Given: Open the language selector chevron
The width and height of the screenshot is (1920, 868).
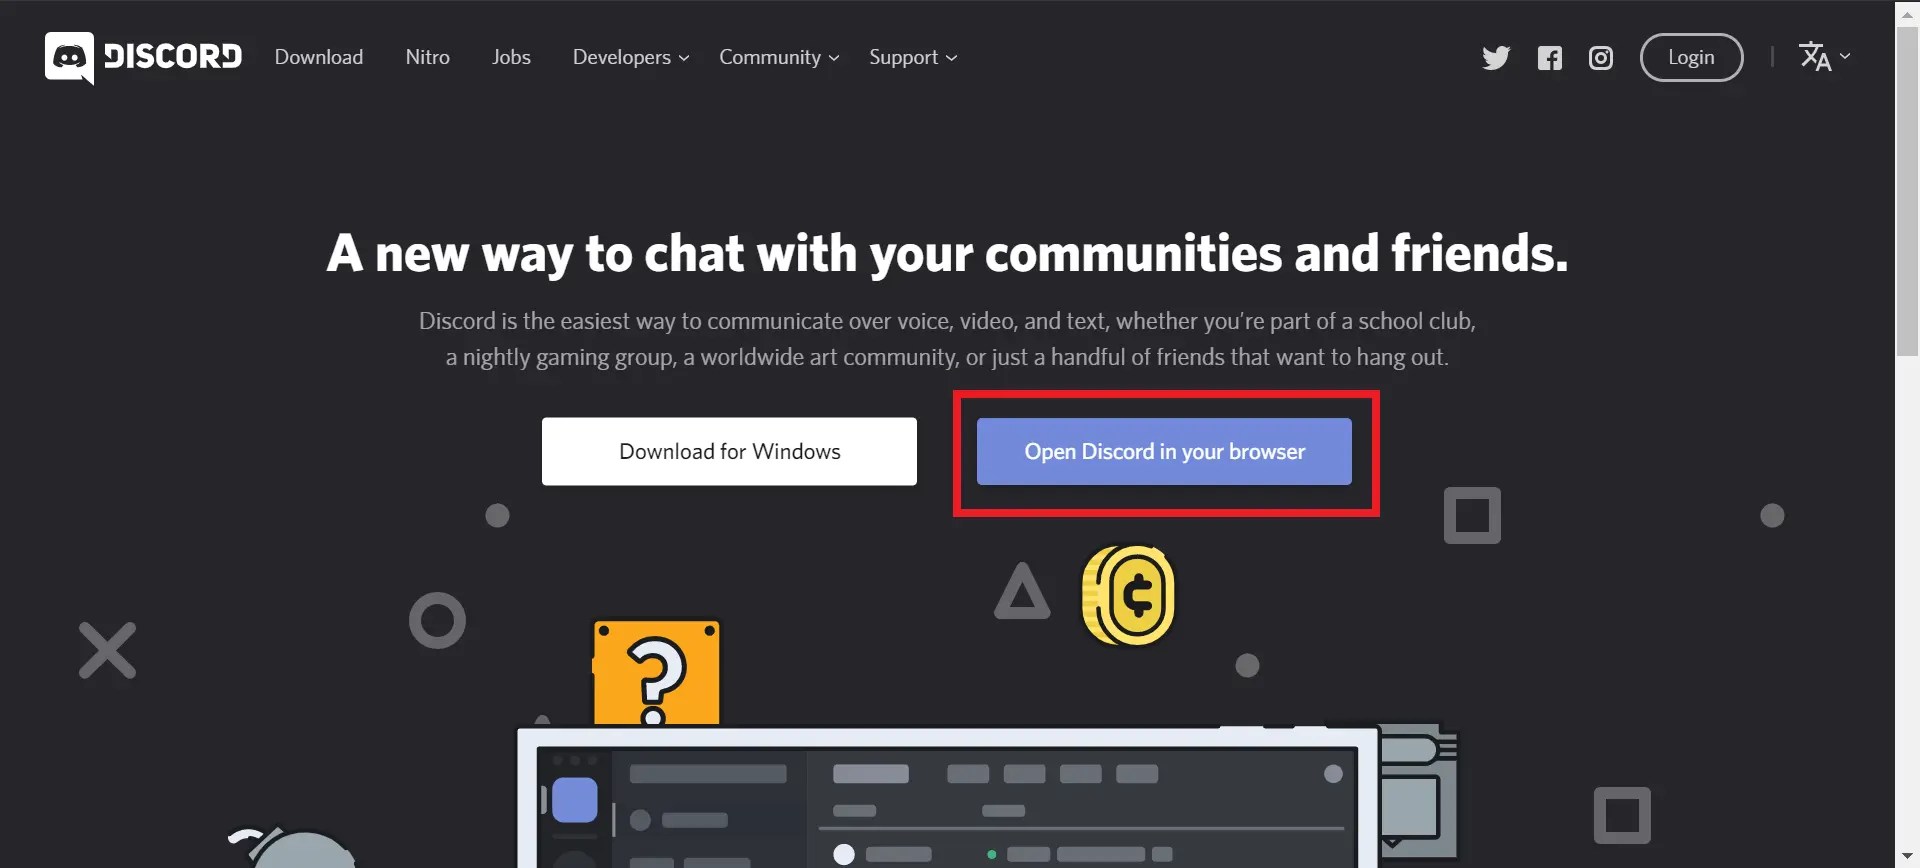Looking at the screenshot, I should [1845, 56].
